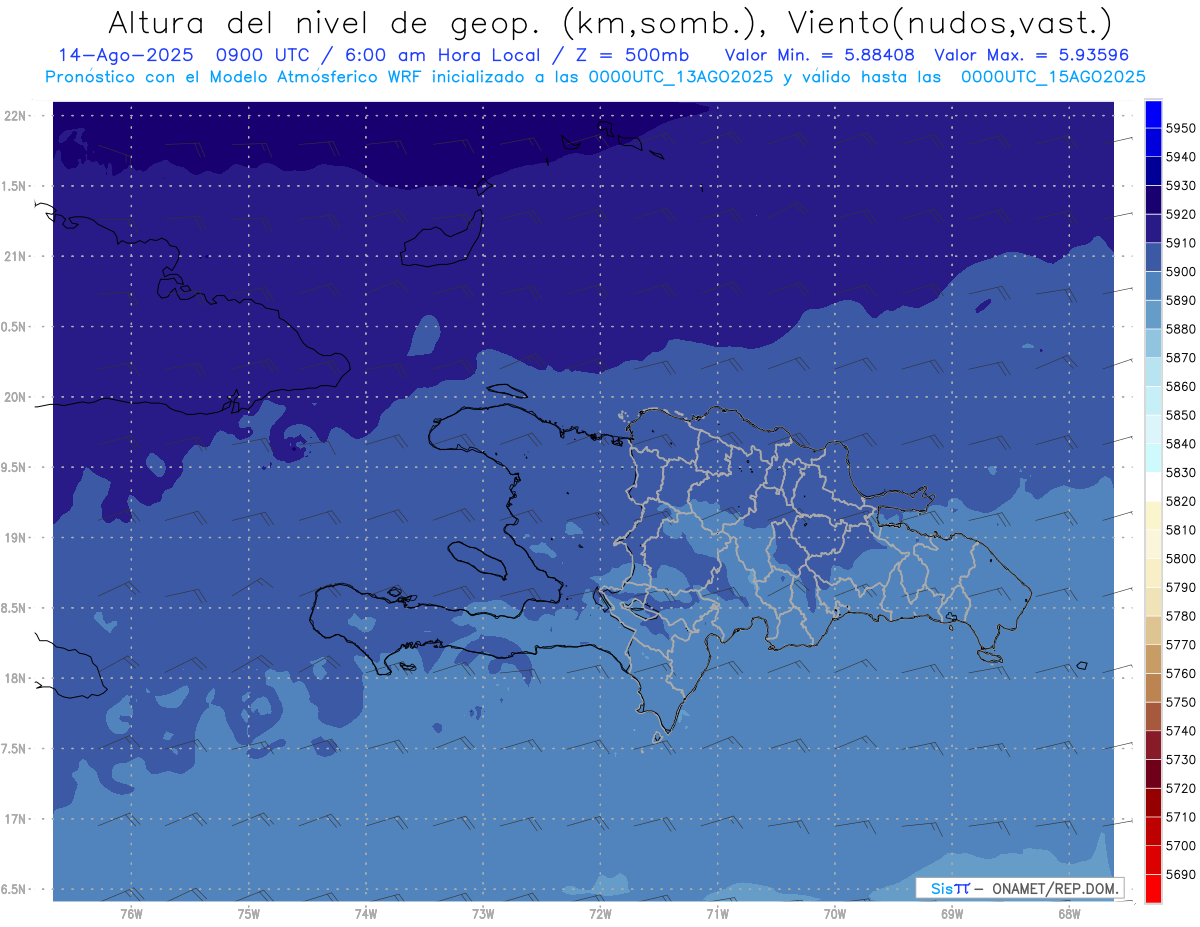Click the longitude axis label "69W"
The width and height of the screenshot is (1200, 927).
pos(952,914)
